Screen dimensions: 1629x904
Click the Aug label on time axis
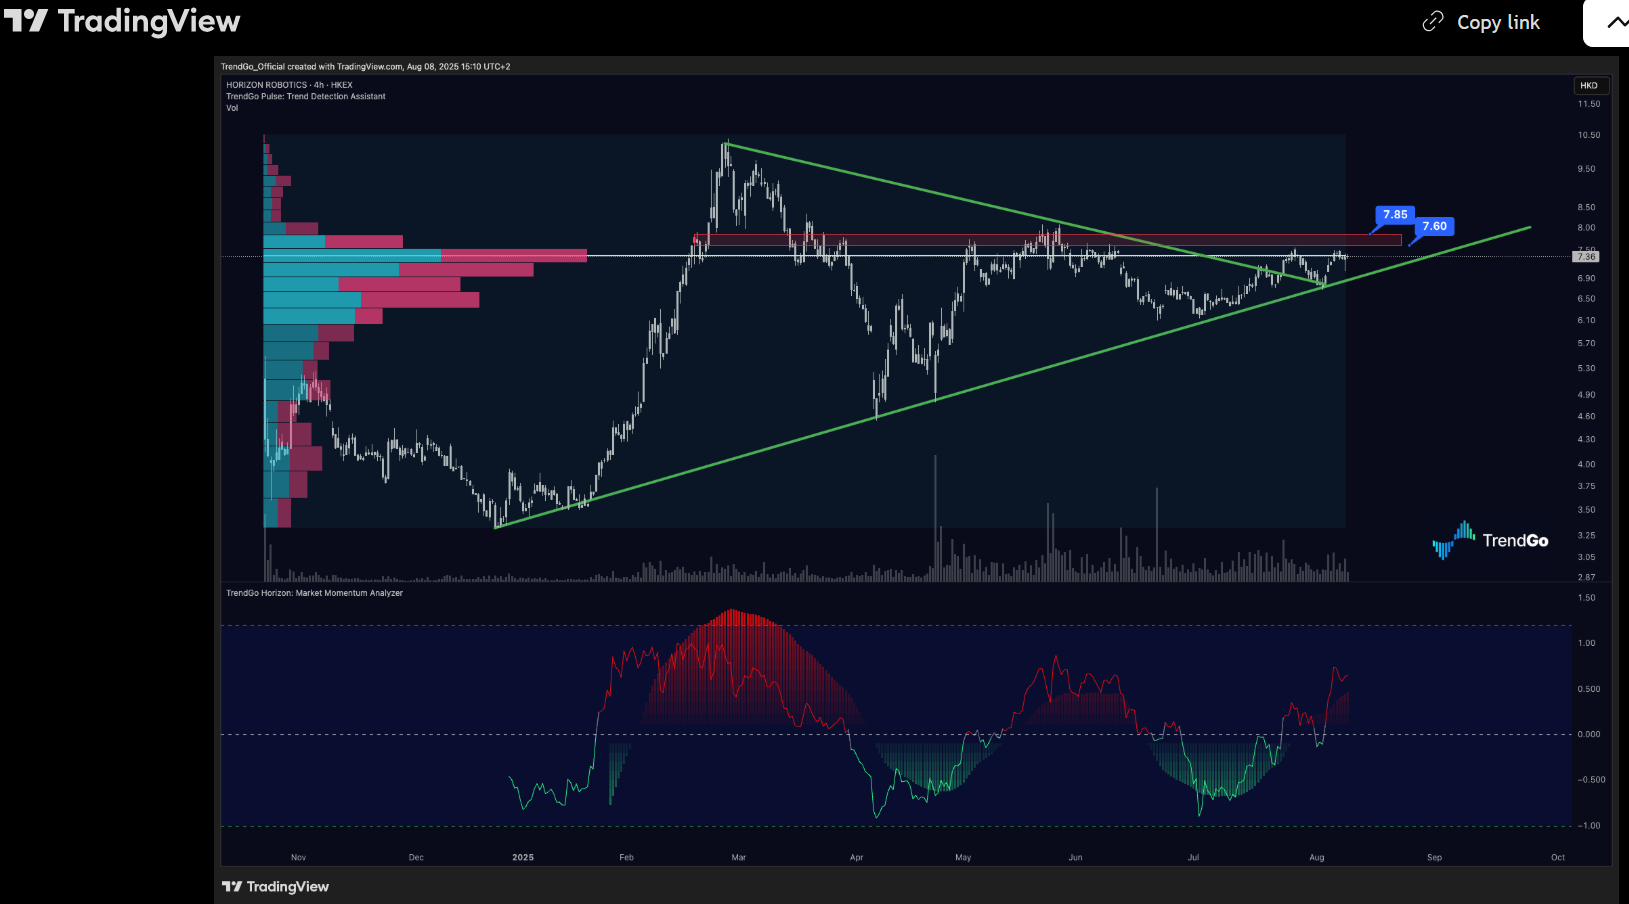pos(1316,858)
